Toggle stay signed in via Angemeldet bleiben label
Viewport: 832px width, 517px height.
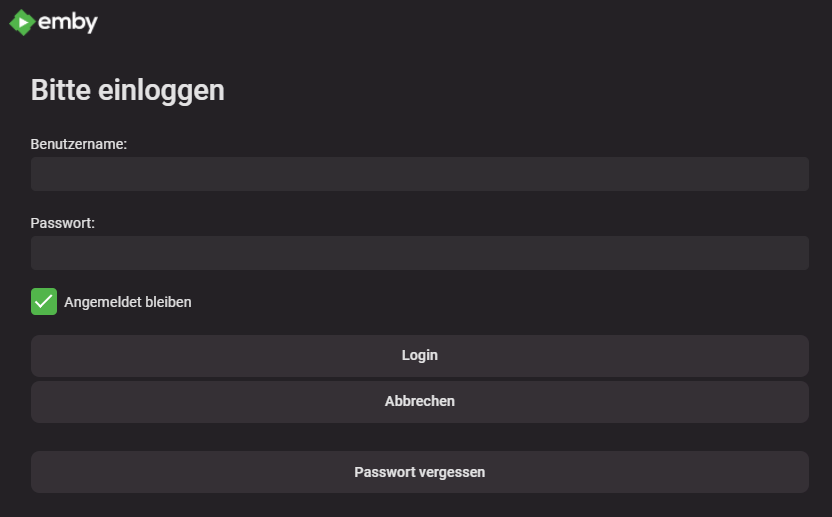tap(128, 302)
